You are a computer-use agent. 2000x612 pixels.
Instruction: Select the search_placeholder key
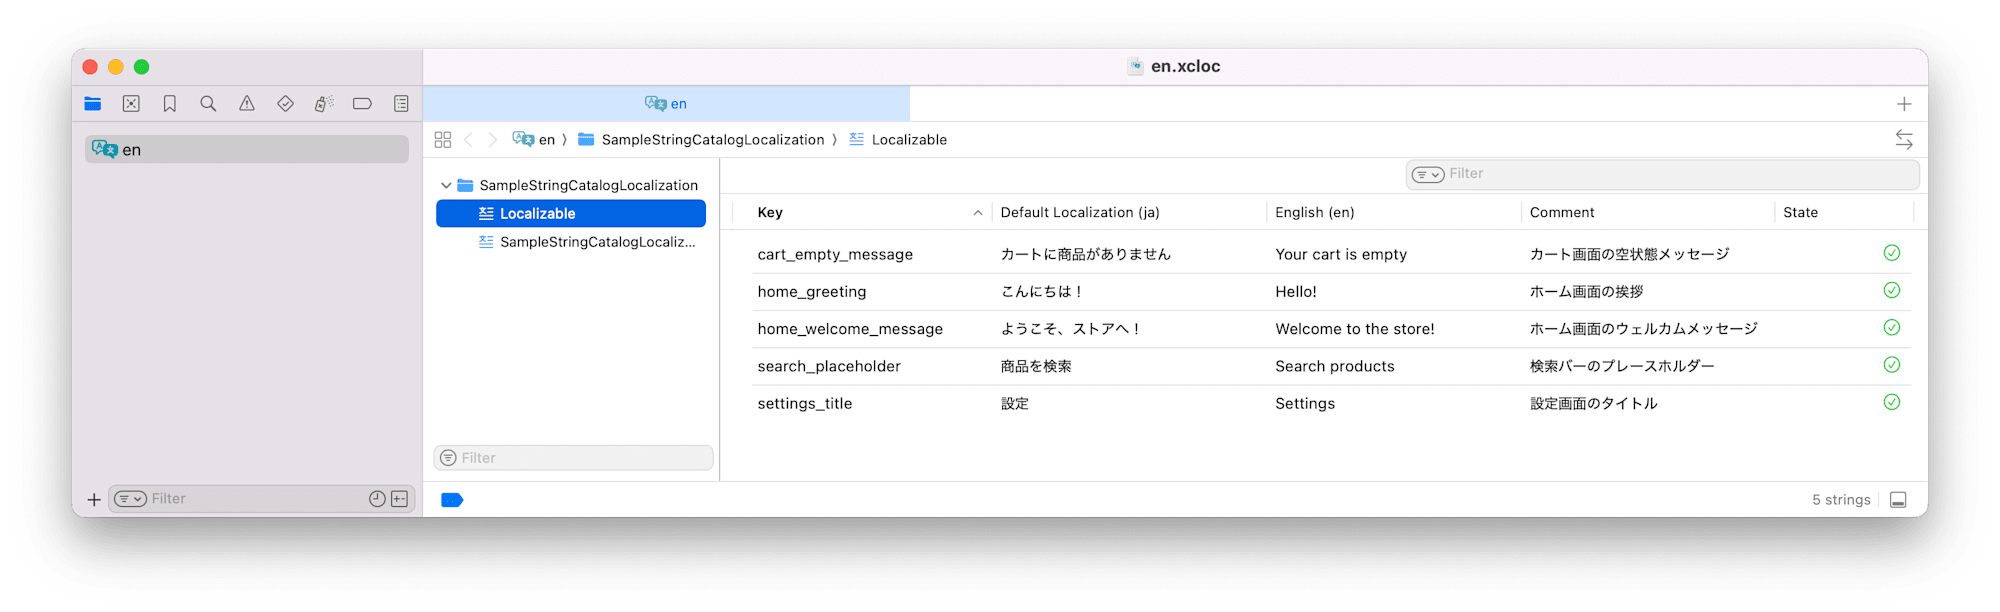829,367
